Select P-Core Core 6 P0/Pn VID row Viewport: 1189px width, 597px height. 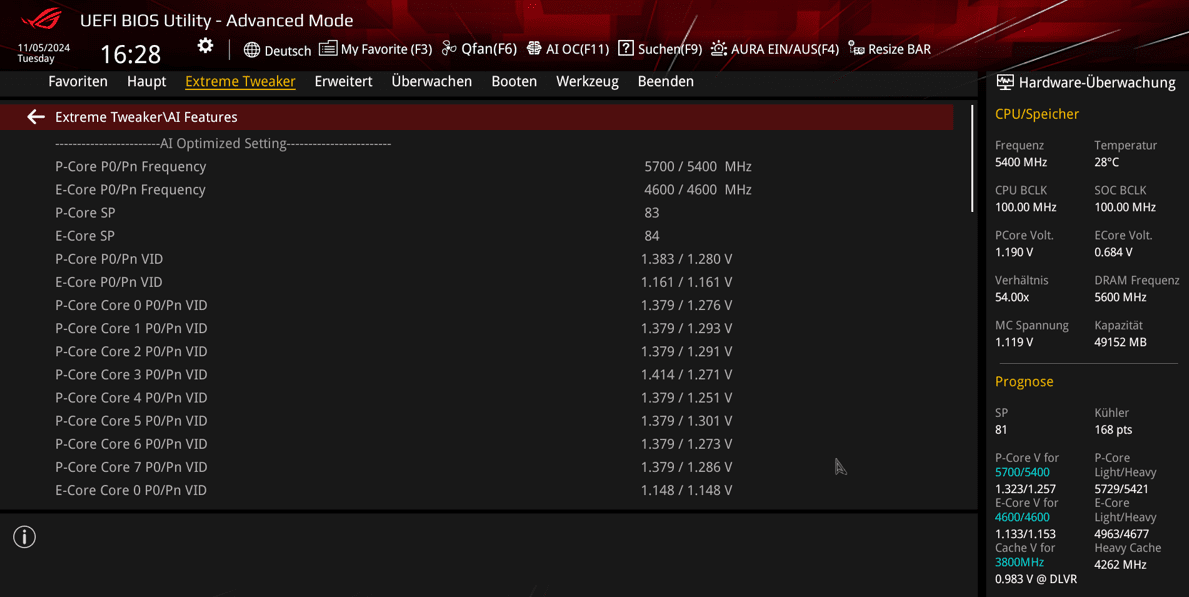476,444
